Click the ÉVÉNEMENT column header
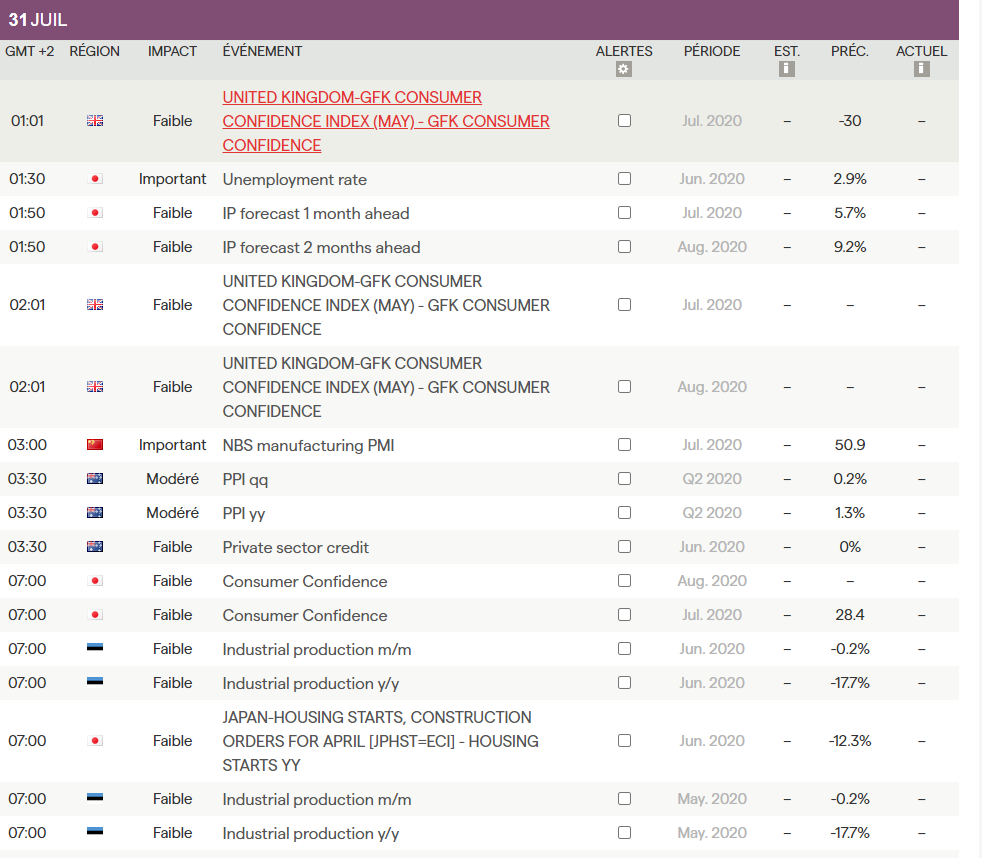 coord(262,51)
